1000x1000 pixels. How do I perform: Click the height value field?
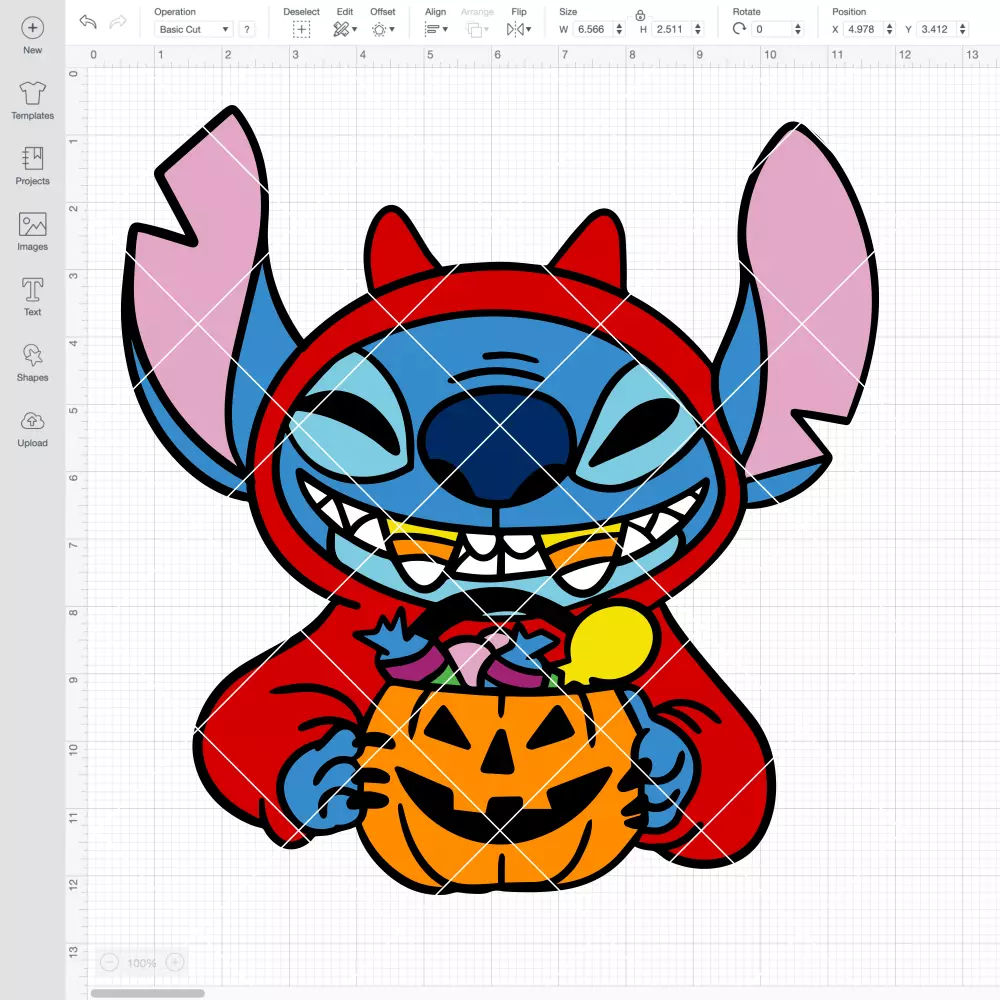[671, 29]
